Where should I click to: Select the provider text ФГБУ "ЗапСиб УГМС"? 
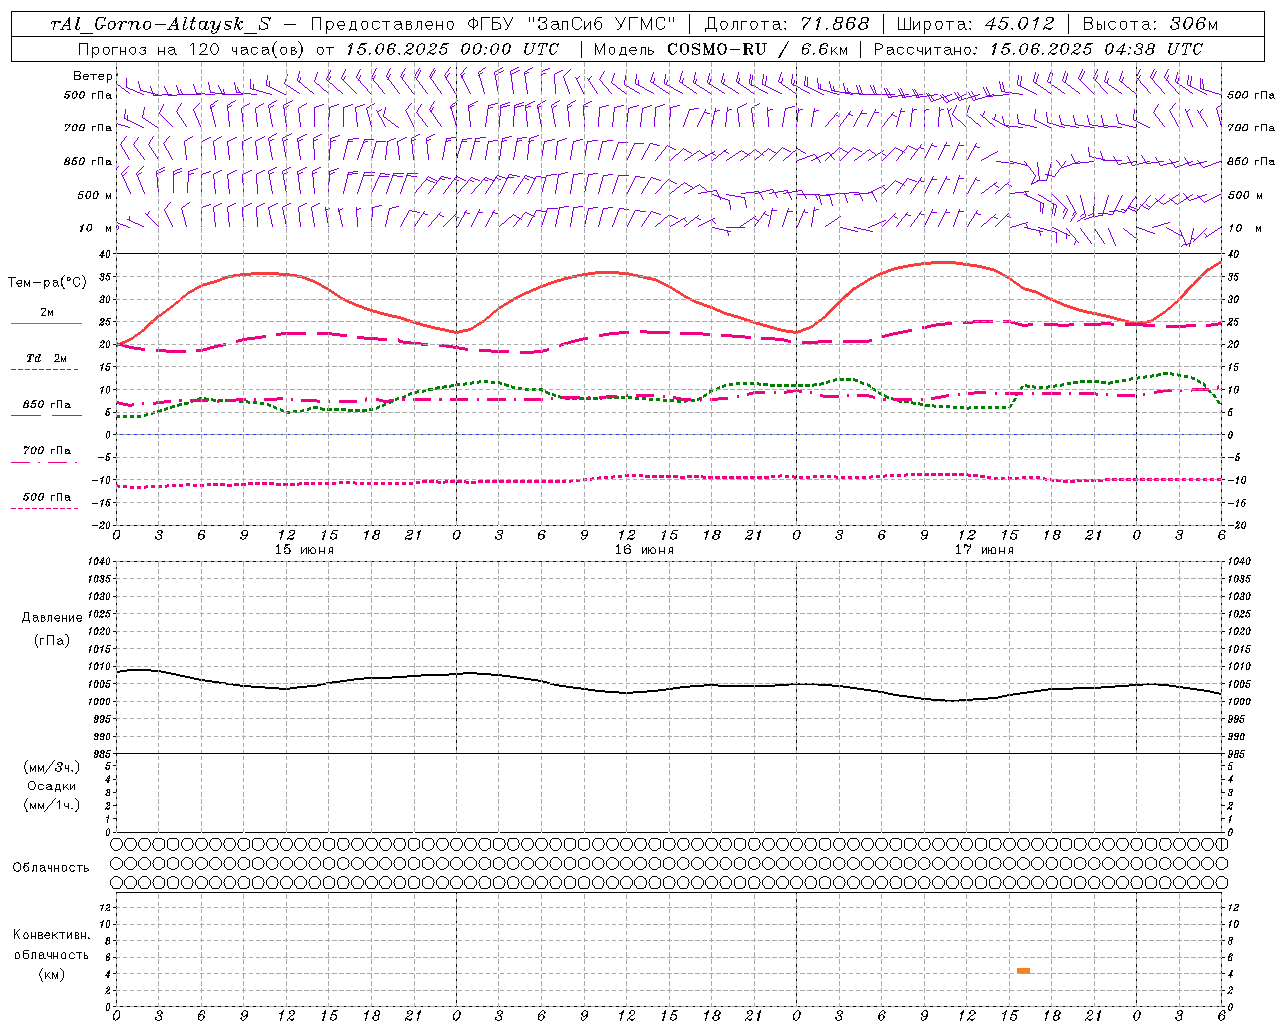pos(572,25)
